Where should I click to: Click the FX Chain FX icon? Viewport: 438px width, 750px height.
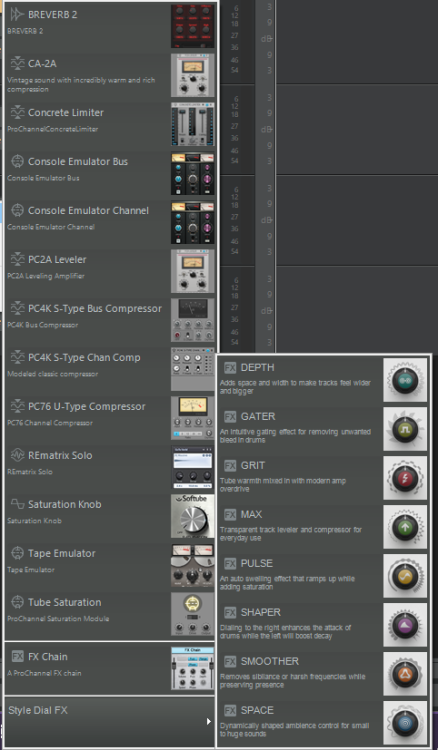tap(18, 656)
